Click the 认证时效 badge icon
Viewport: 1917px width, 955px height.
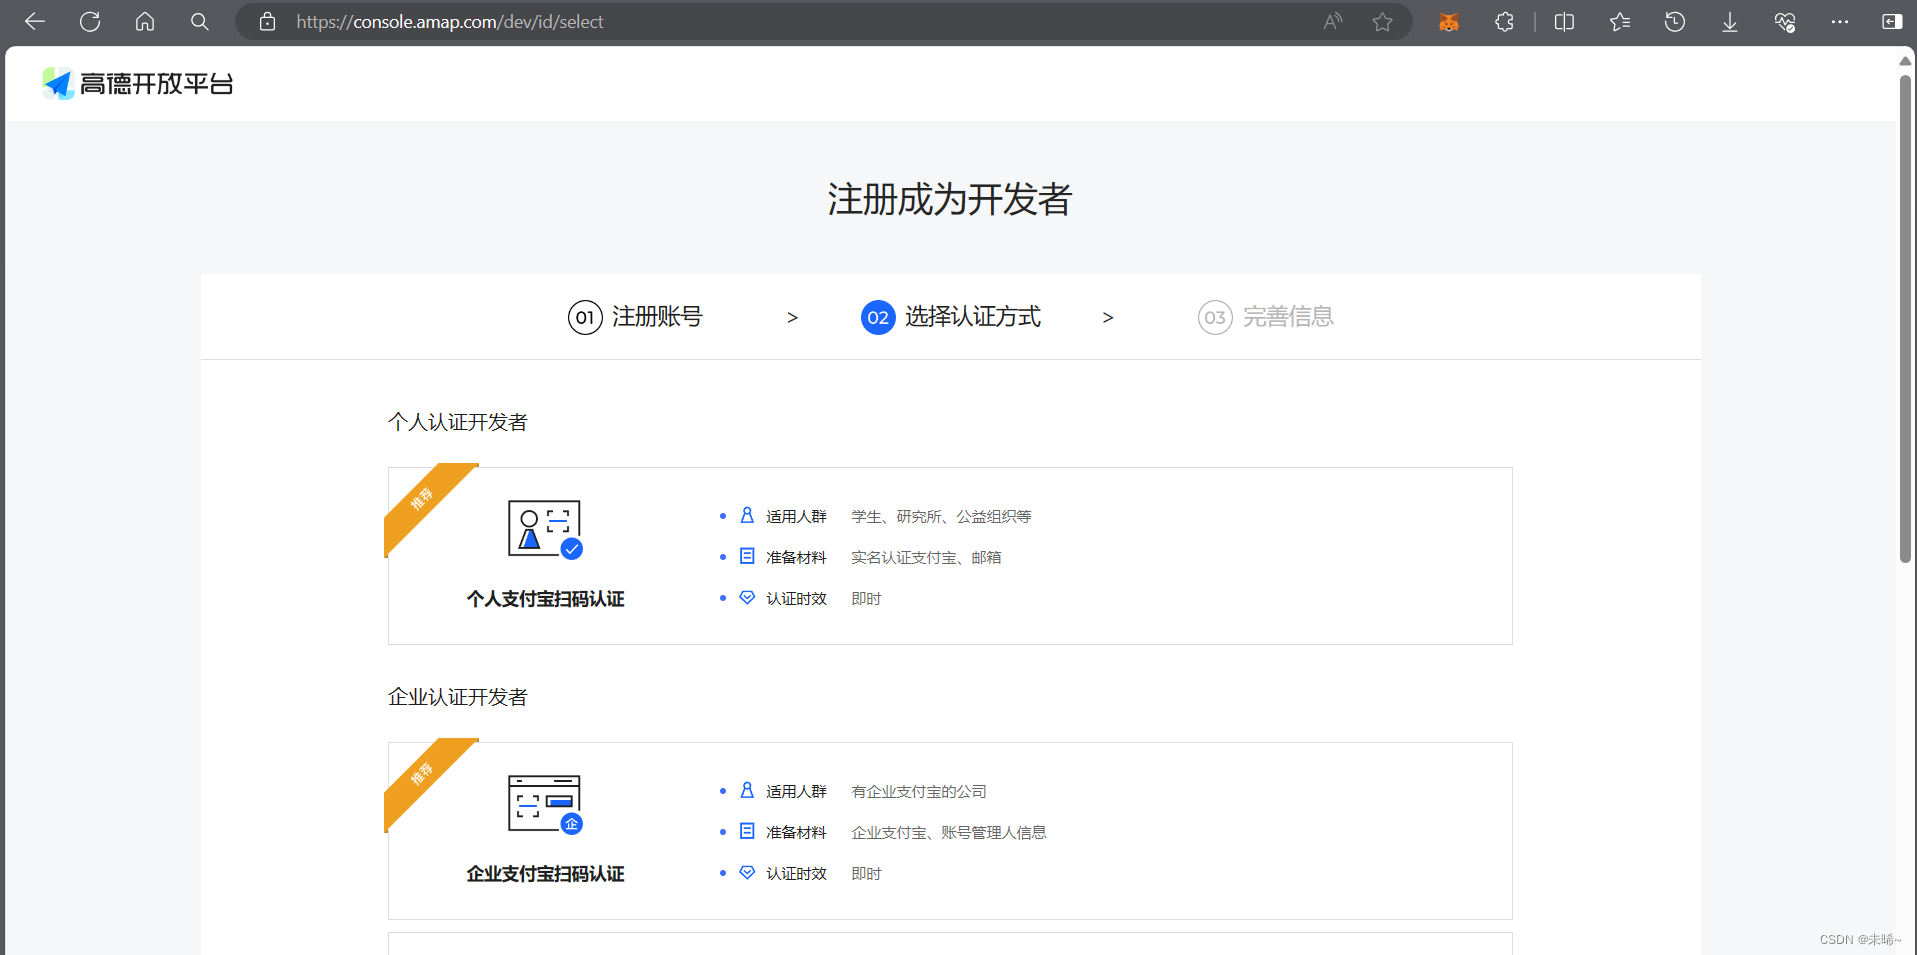746,597
